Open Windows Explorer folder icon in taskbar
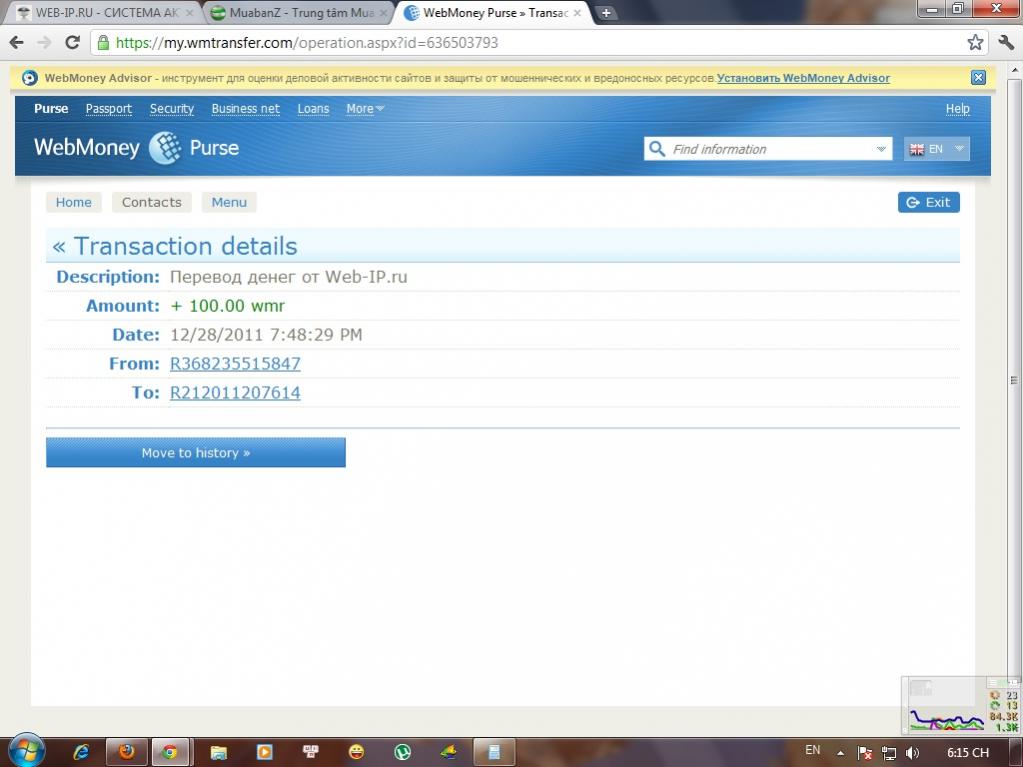 tap(219, 752)
